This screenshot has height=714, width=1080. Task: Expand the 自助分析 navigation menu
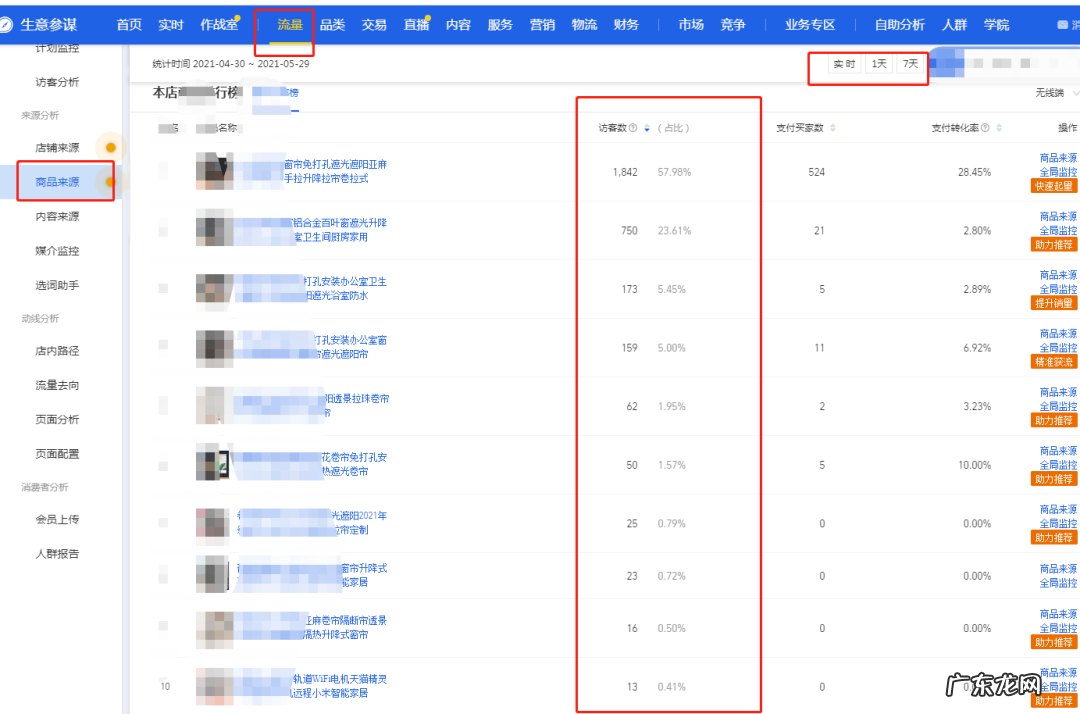900,24
